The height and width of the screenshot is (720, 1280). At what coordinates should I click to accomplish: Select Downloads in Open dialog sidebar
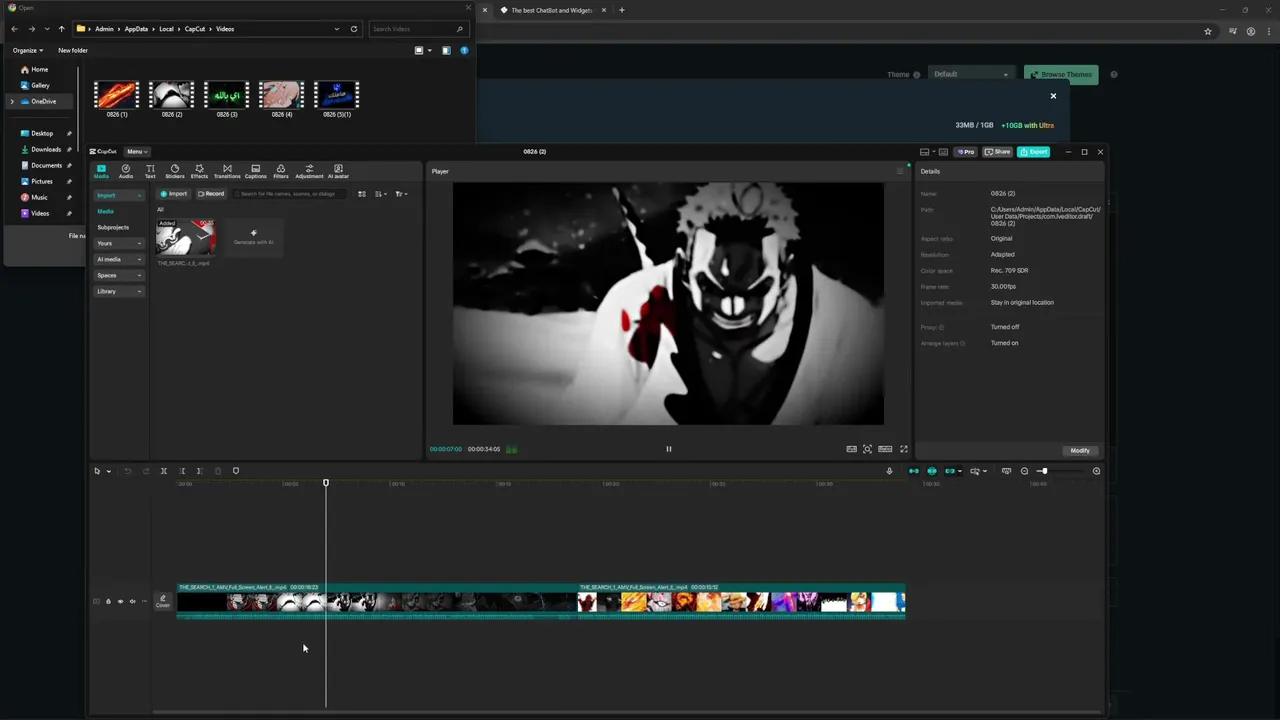tap(46, 149)
